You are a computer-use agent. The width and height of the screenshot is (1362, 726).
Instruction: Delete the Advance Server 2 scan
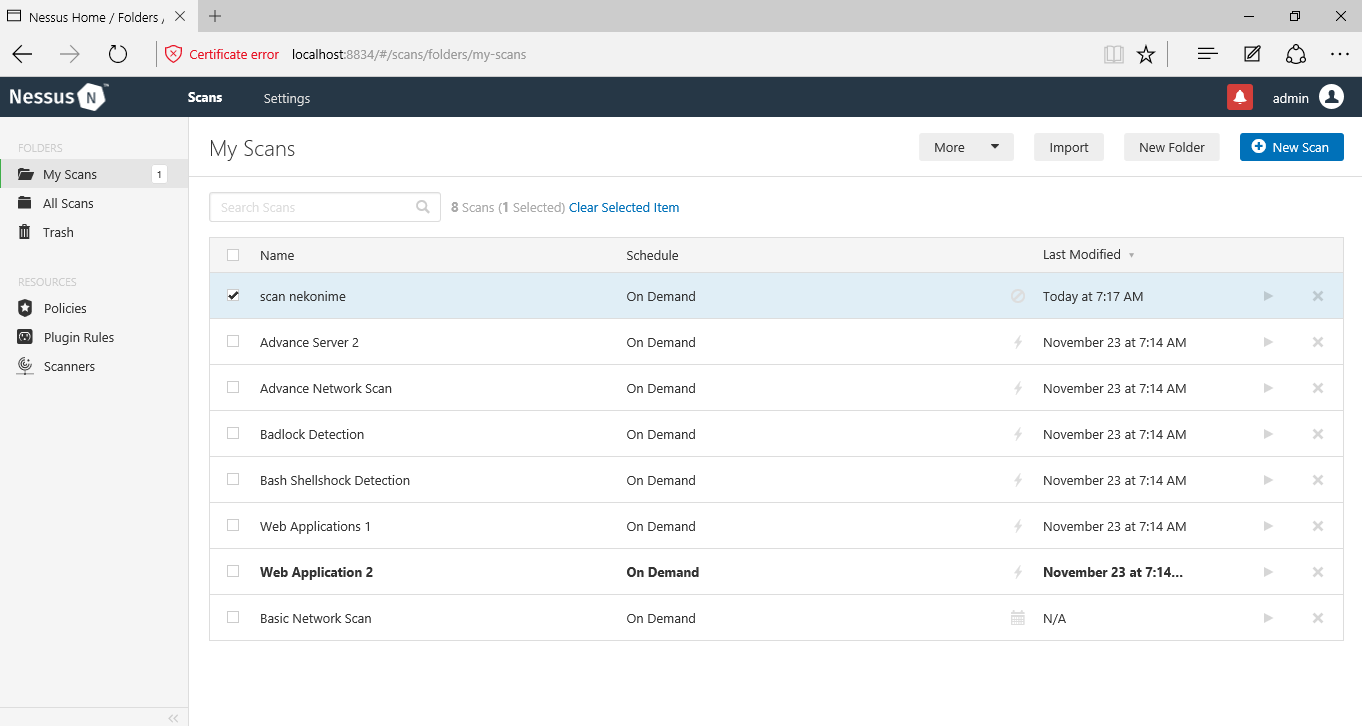(x=1317, y=342)
